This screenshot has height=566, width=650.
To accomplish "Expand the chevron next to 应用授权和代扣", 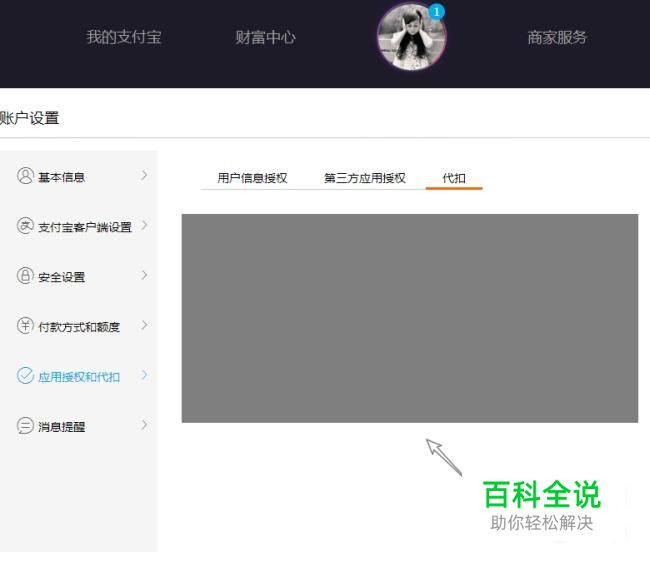I will point(144,375).
